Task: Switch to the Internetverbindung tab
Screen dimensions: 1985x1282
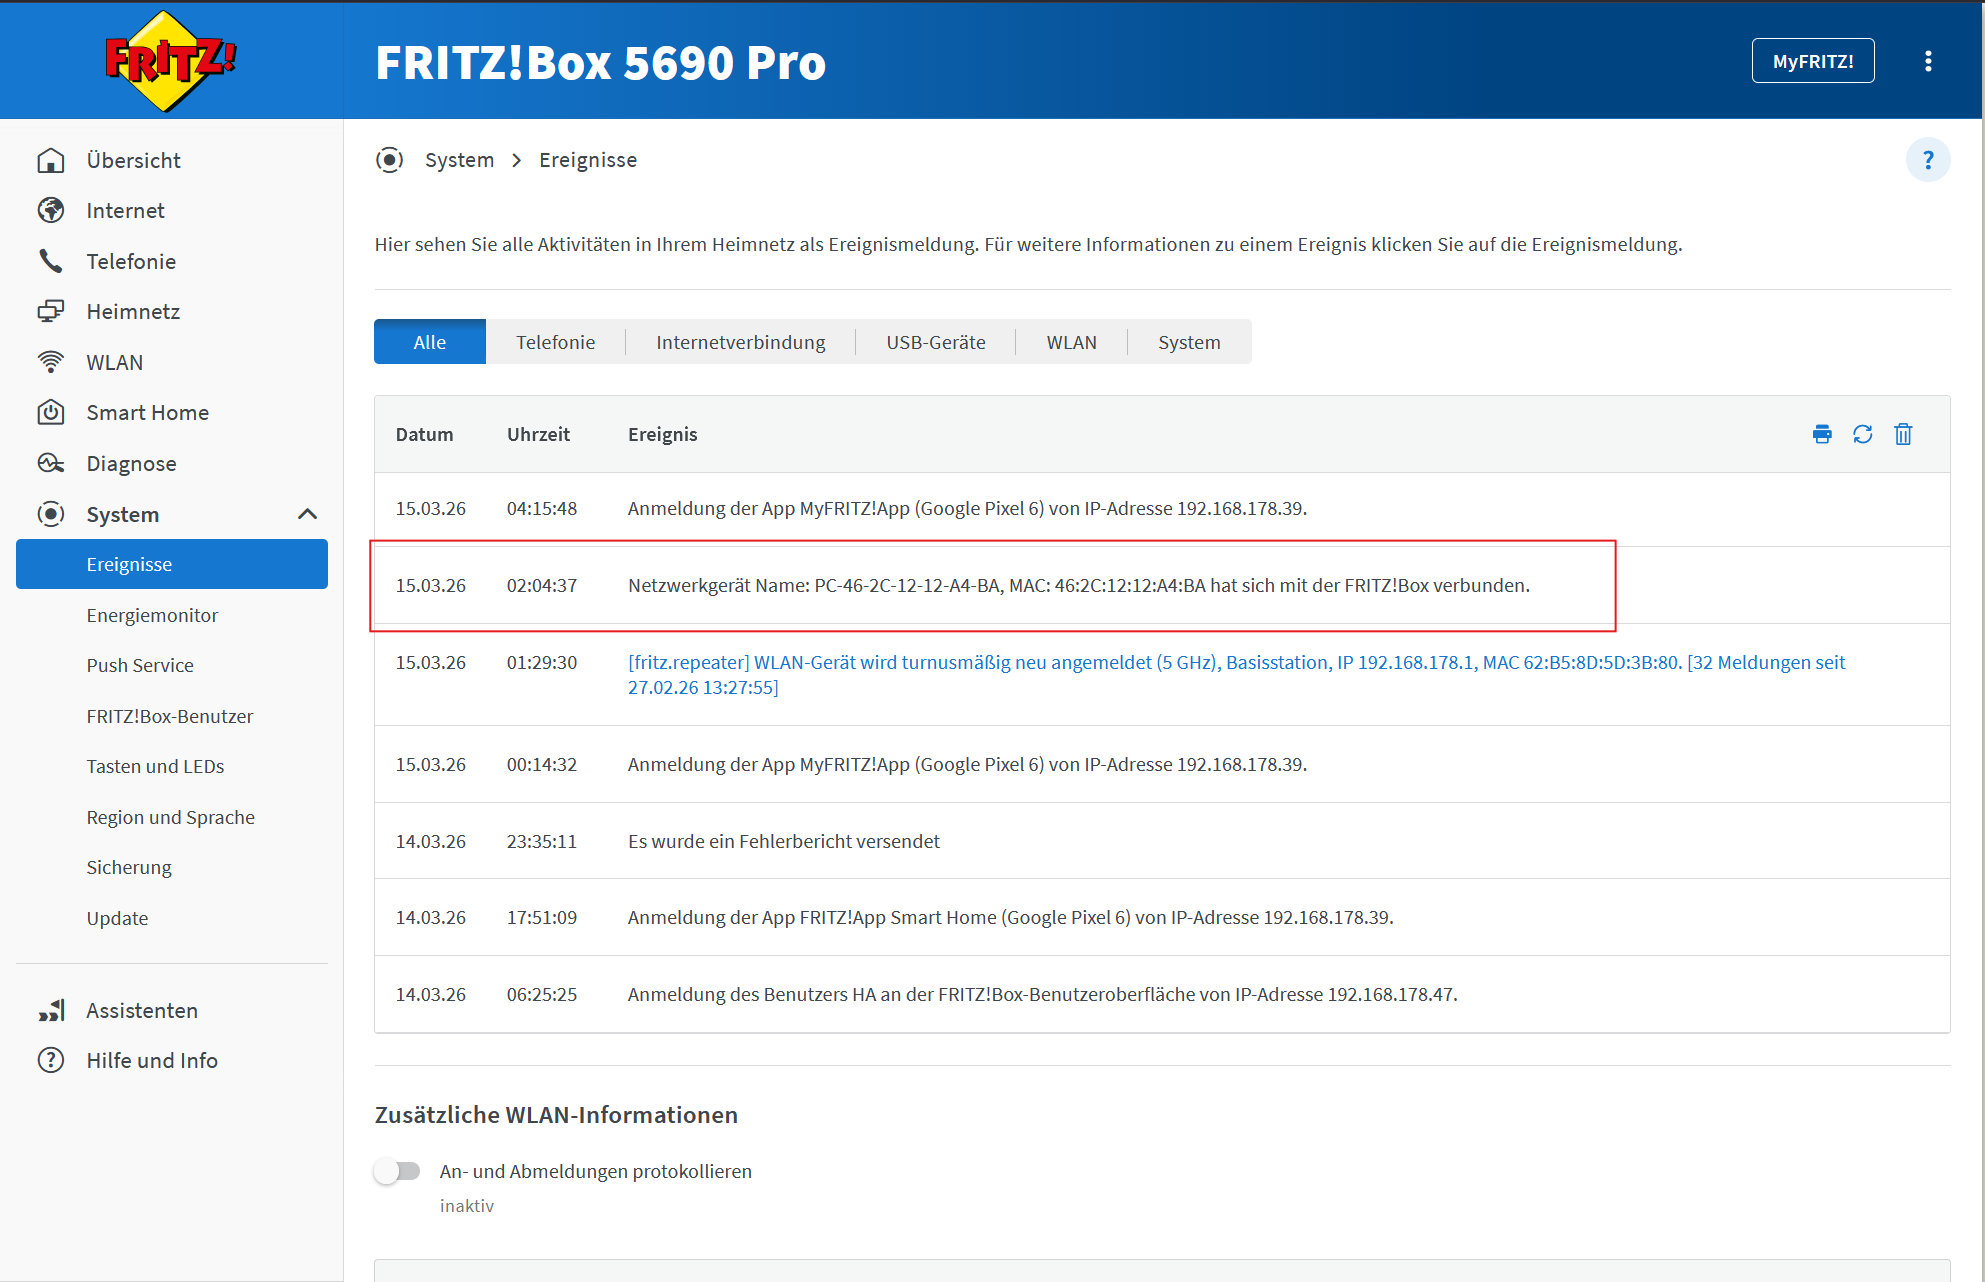Action: click(740, 342)
